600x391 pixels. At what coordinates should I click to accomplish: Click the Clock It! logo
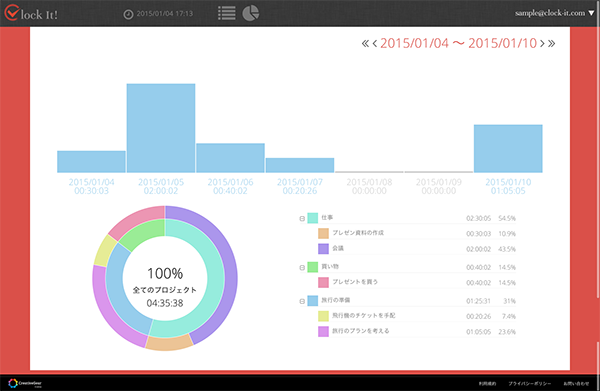pyautogui.click(x=31, y=13)
